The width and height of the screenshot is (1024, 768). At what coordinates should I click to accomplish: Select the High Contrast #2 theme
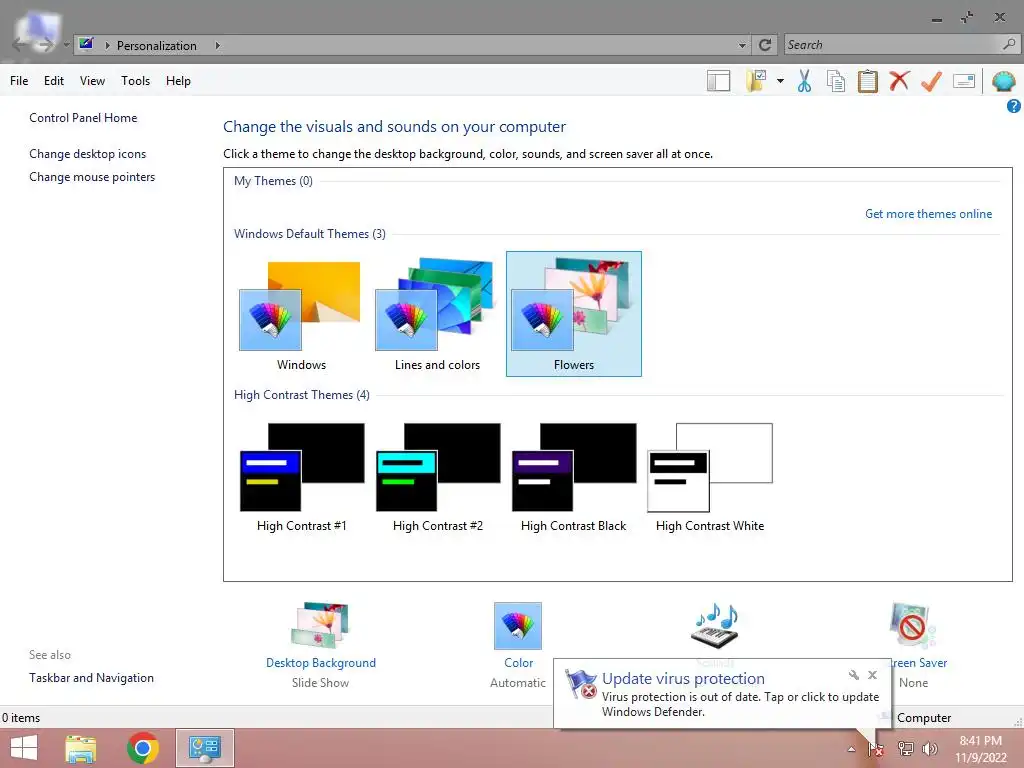point(438,477)
